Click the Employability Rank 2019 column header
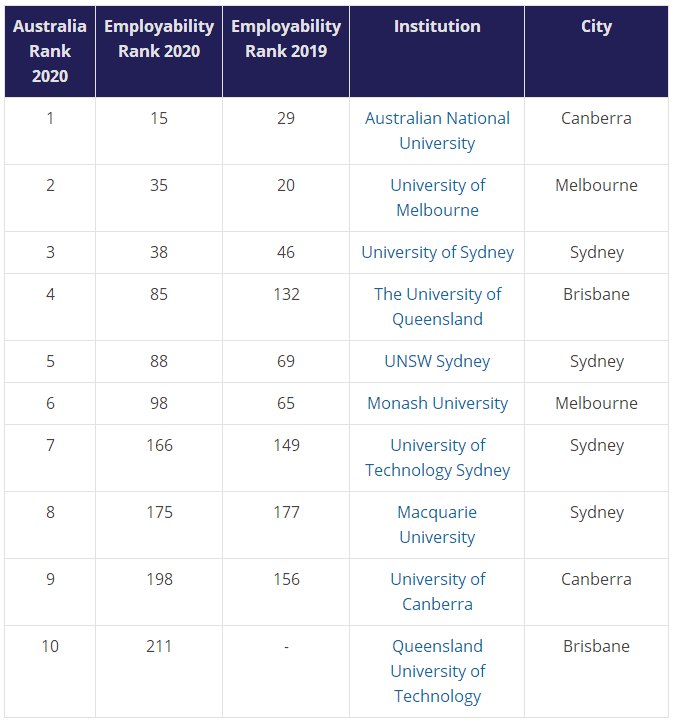The height and width of the screenshot is (721, 675). [286, 39]
